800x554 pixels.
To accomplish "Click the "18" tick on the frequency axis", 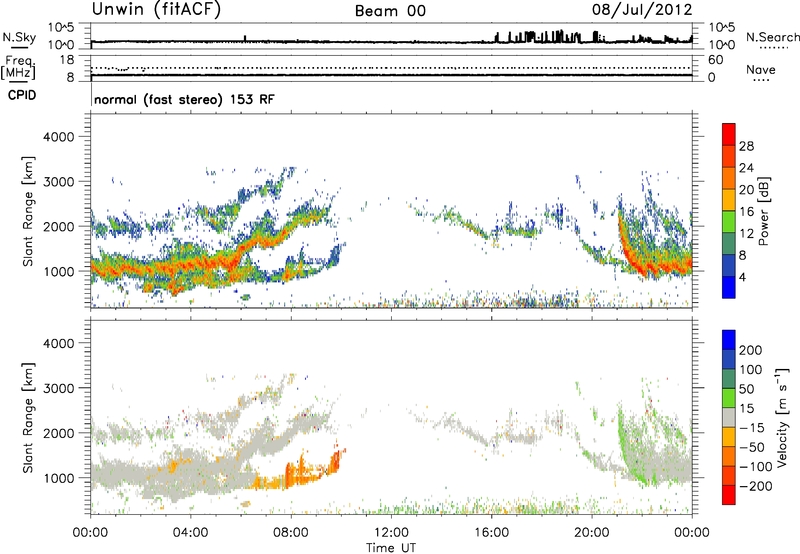I will click(67, 60).
